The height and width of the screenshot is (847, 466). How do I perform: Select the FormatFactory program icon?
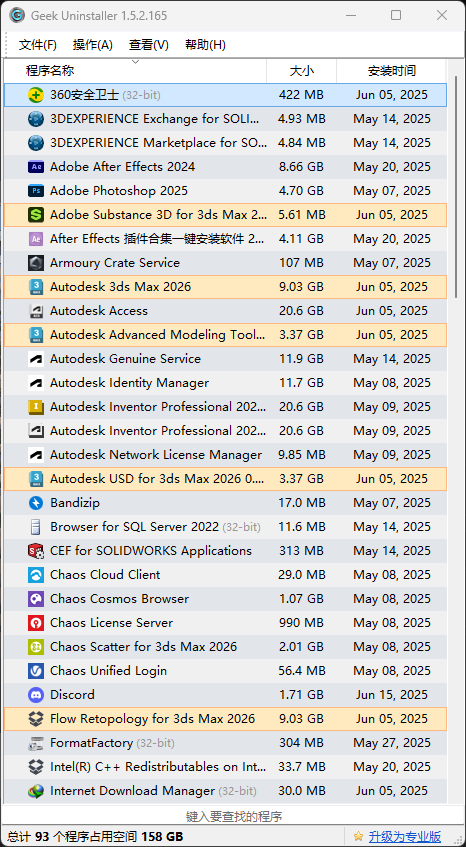(36, 743)
